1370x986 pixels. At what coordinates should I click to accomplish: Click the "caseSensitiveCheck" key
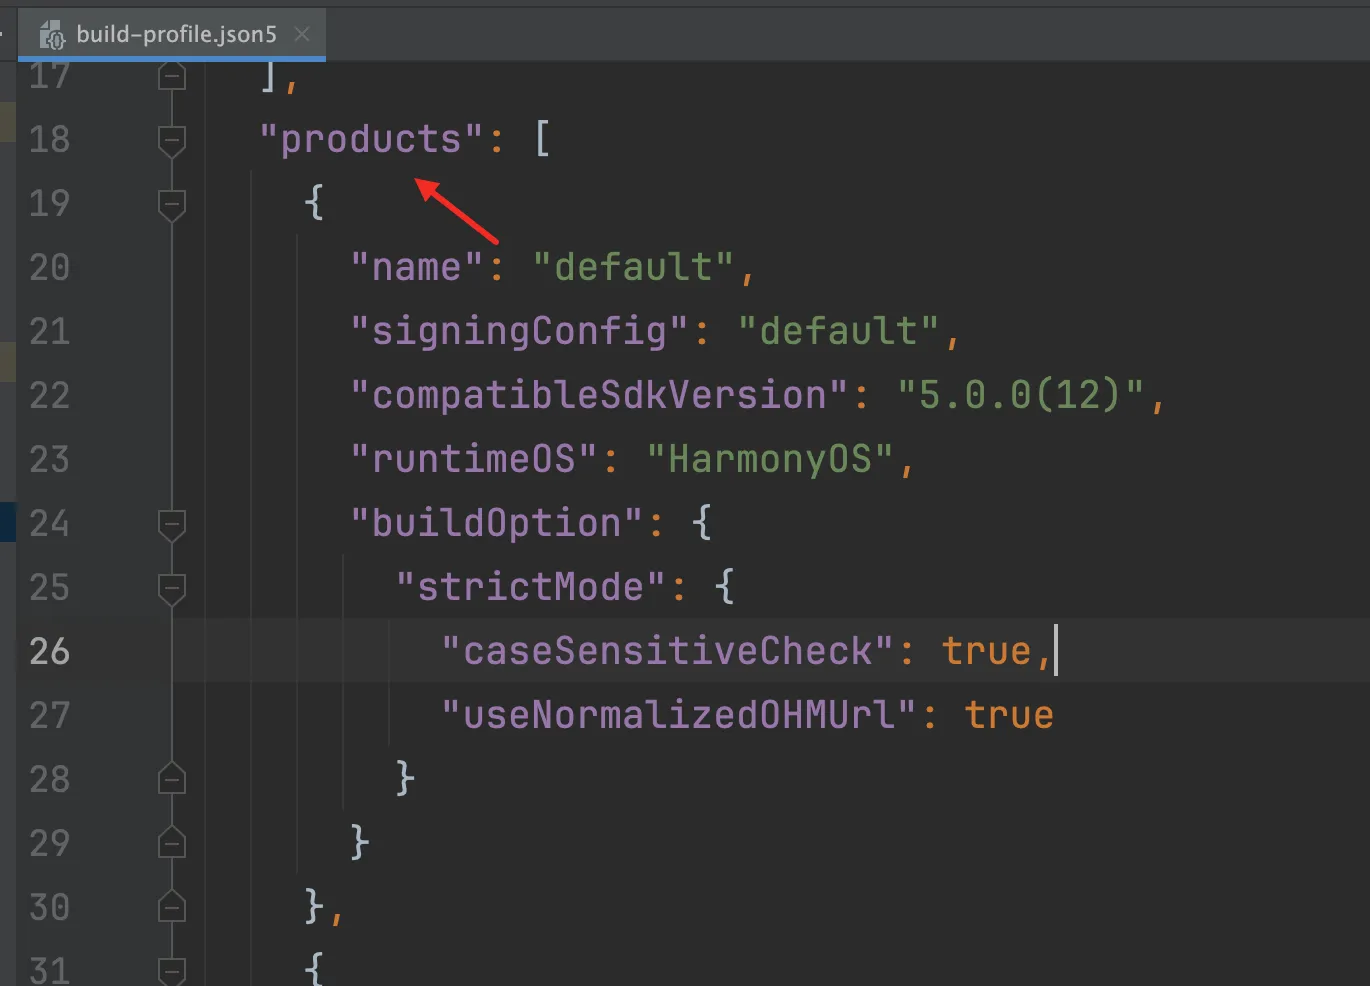668,652
